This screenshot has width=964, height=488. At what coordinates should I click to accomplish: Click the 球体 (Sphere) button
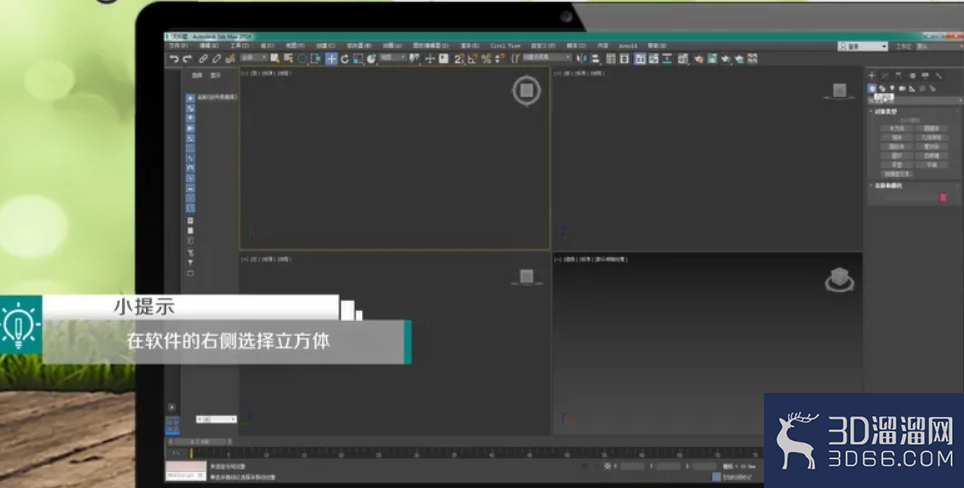coord(897,138)
